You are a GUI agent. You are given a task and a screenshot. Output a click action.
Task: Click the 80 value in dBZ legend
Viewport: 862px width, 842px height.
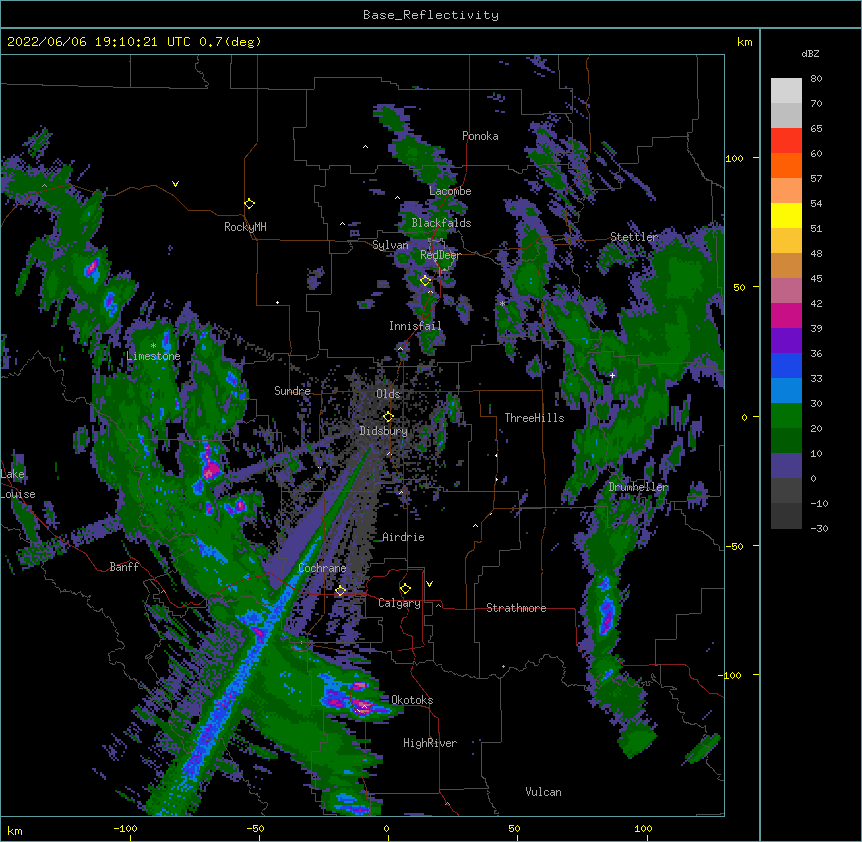[x=816, y=79]
